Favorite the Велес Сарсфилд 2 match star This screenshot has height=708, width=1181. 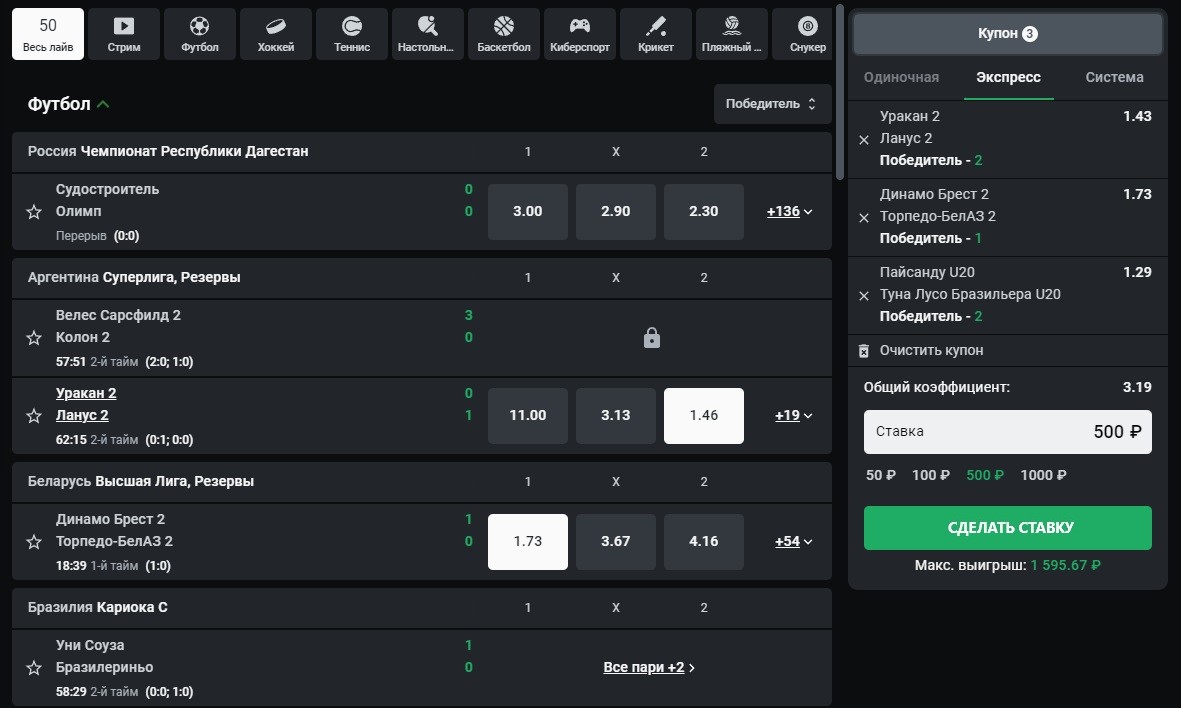(x=34, y=337)
